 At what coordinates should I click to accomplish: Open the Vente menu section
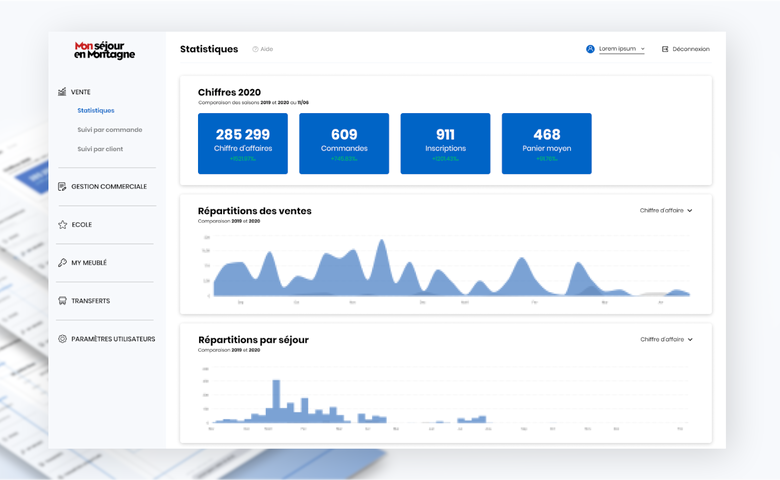[81, 92]
